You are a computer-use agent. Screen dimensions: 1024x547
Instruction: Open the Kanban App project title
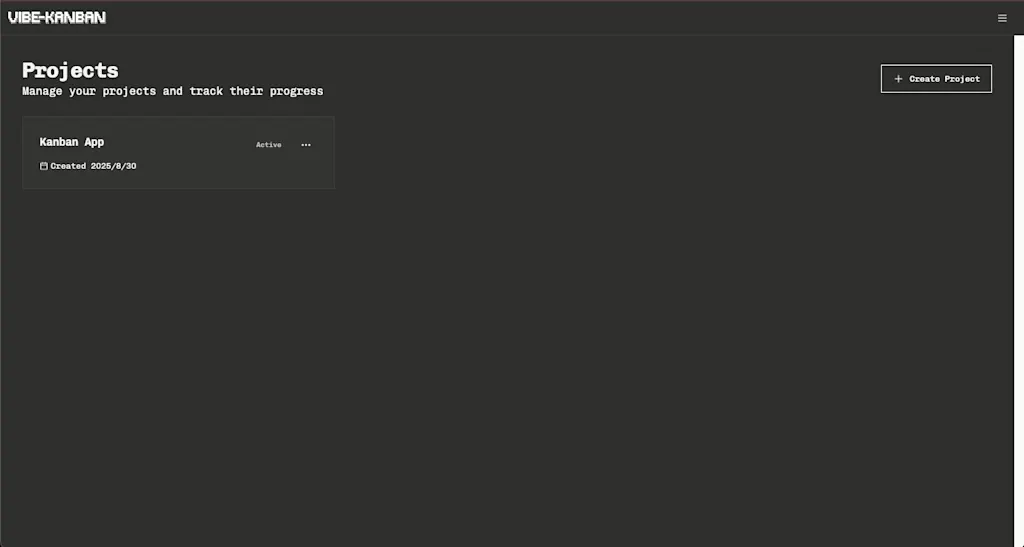click(x=72, y=142)
